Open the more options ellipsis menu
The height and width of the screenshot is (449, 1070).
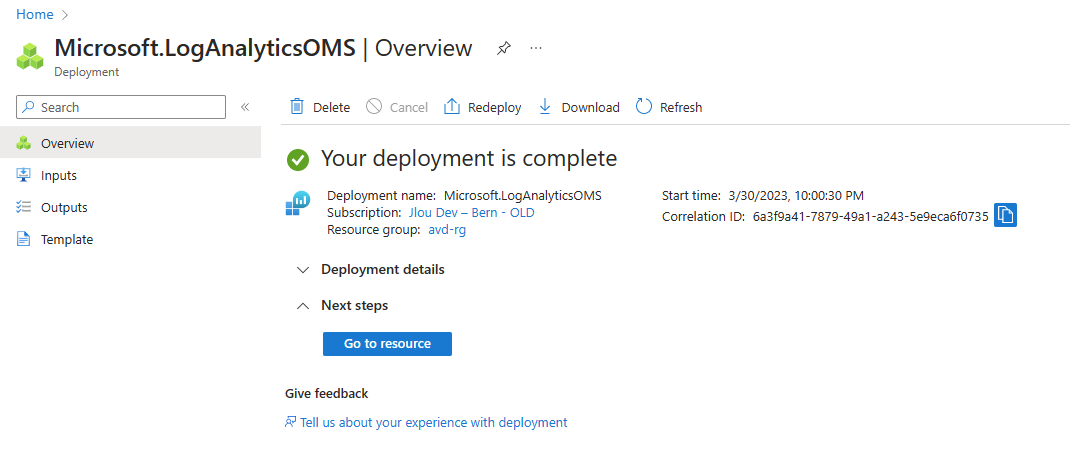coord(536,48)
